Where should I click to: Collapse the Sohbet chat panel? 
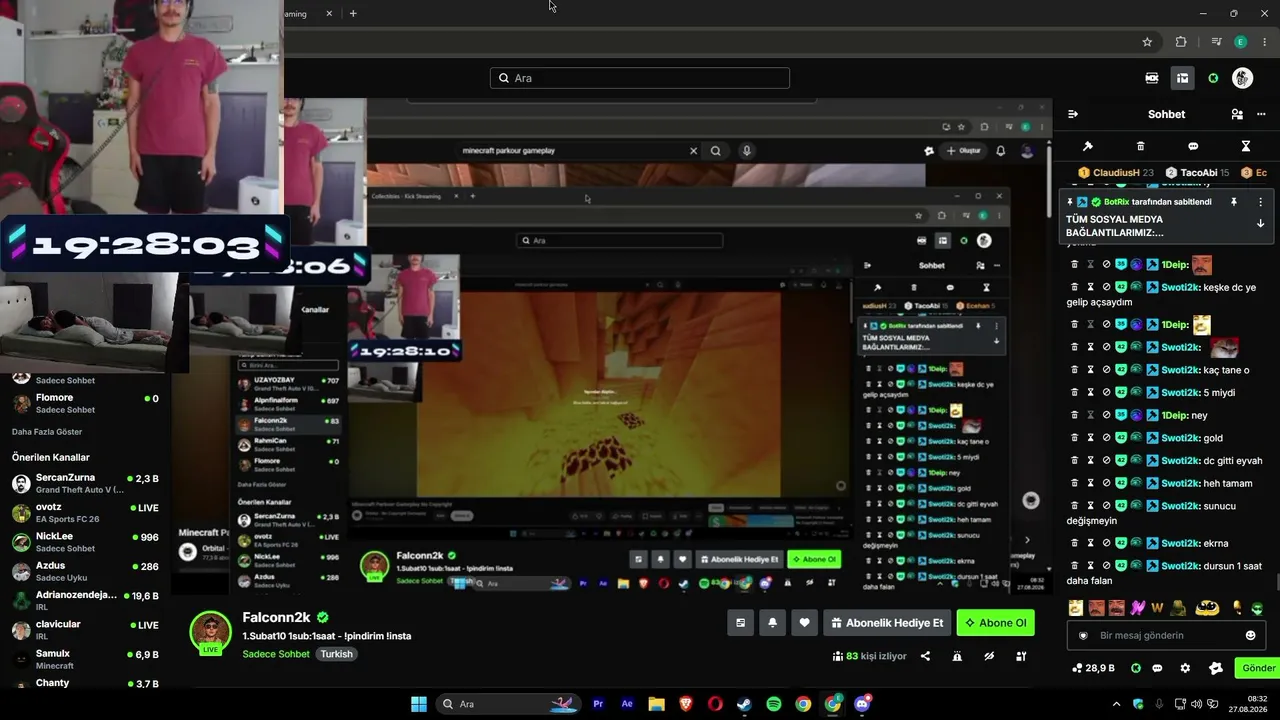pos(1073,114)
